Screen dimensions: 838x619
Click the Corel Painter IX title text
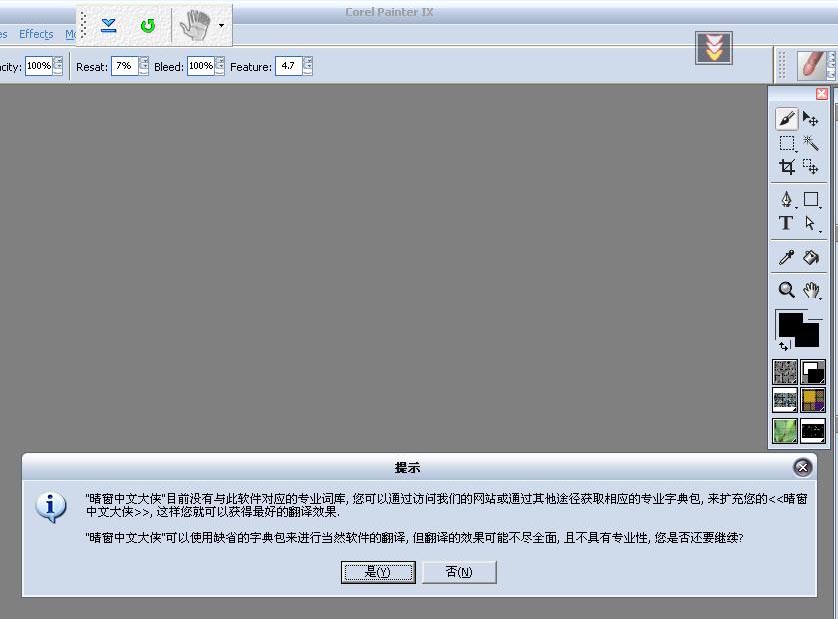point(389,12)
